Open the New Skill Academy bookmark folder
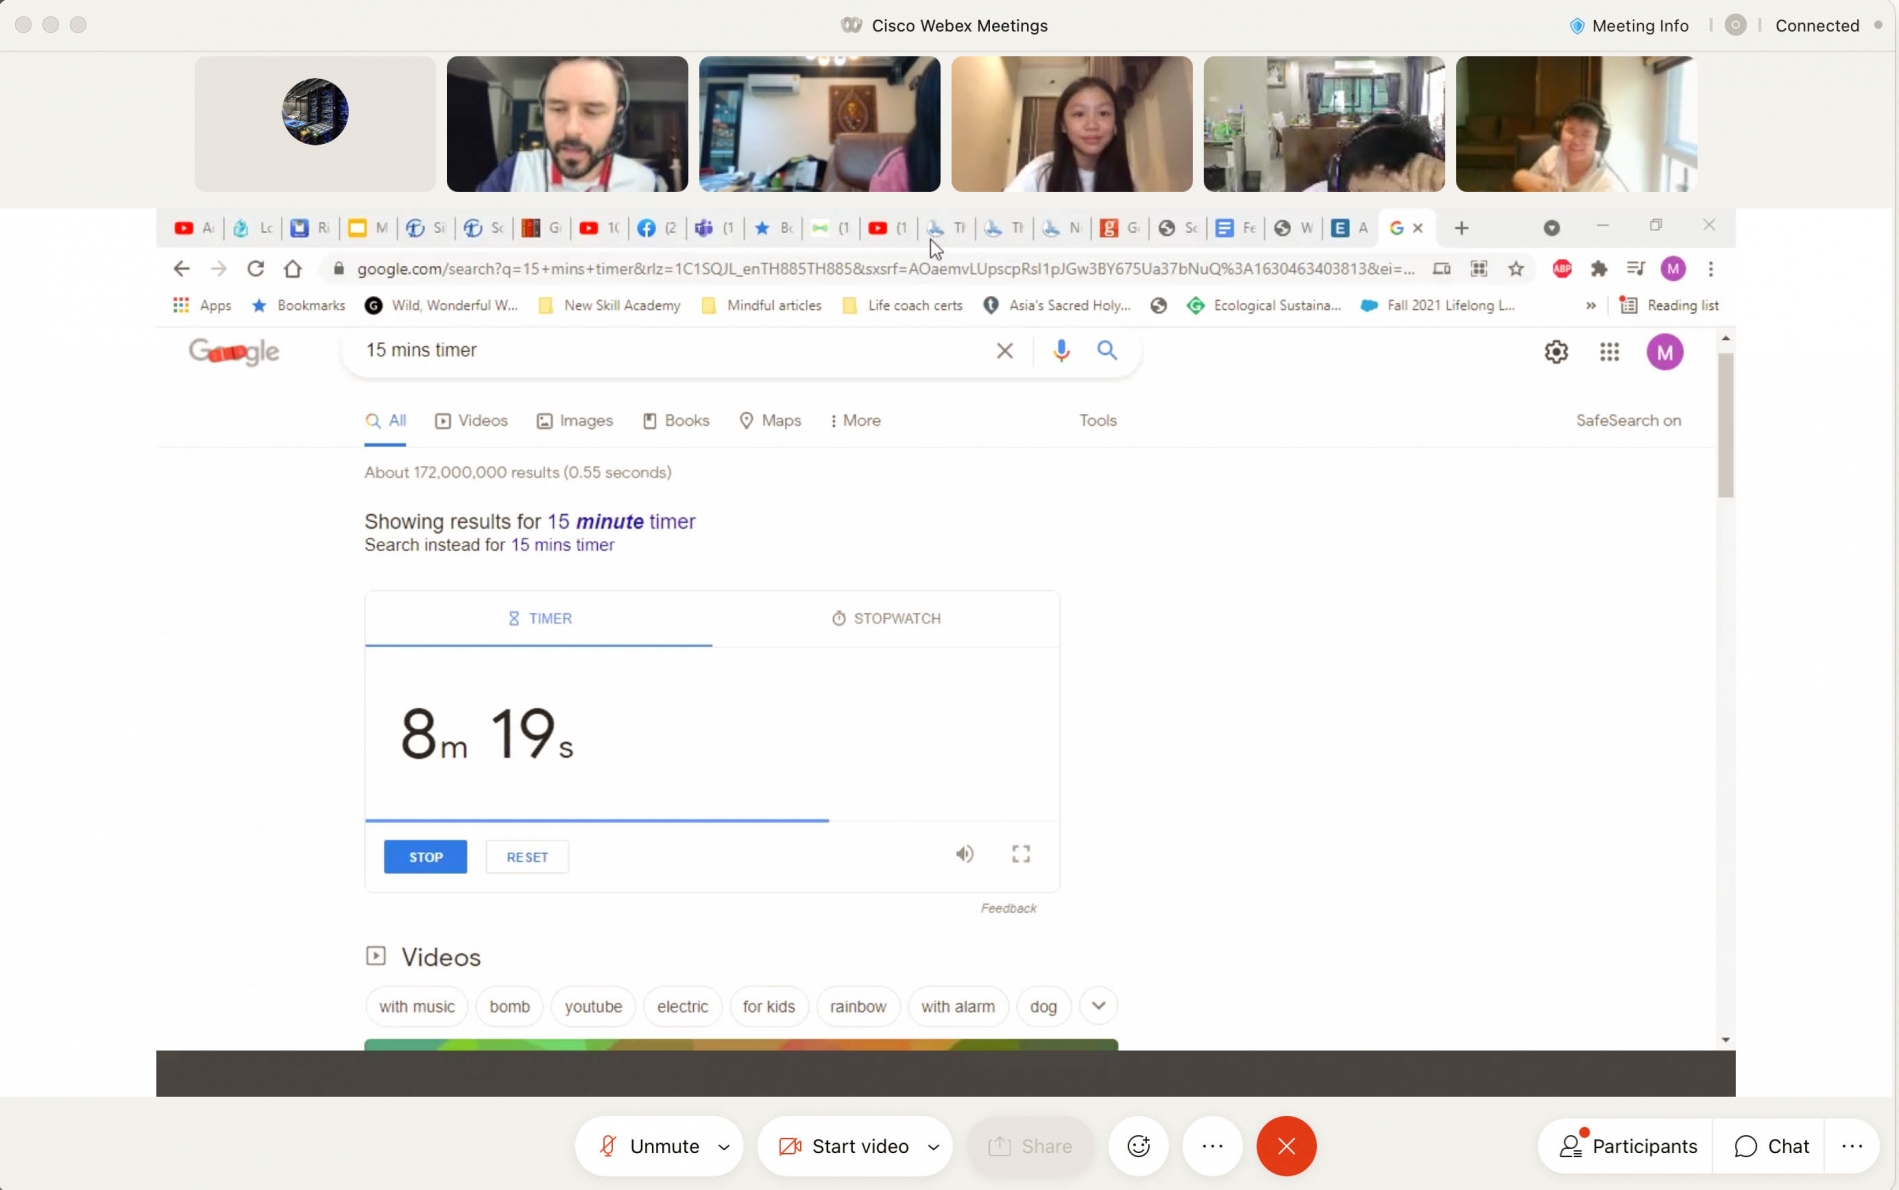1899x1190 pixels. (x=609, y=305)
